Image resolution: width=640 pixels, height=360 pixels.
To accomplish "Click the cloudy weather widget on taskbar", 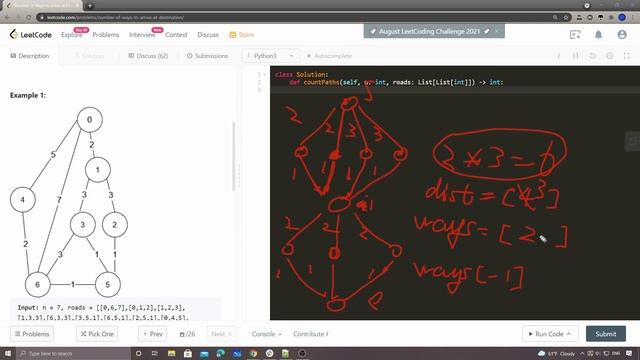I will tap(556, 353).
